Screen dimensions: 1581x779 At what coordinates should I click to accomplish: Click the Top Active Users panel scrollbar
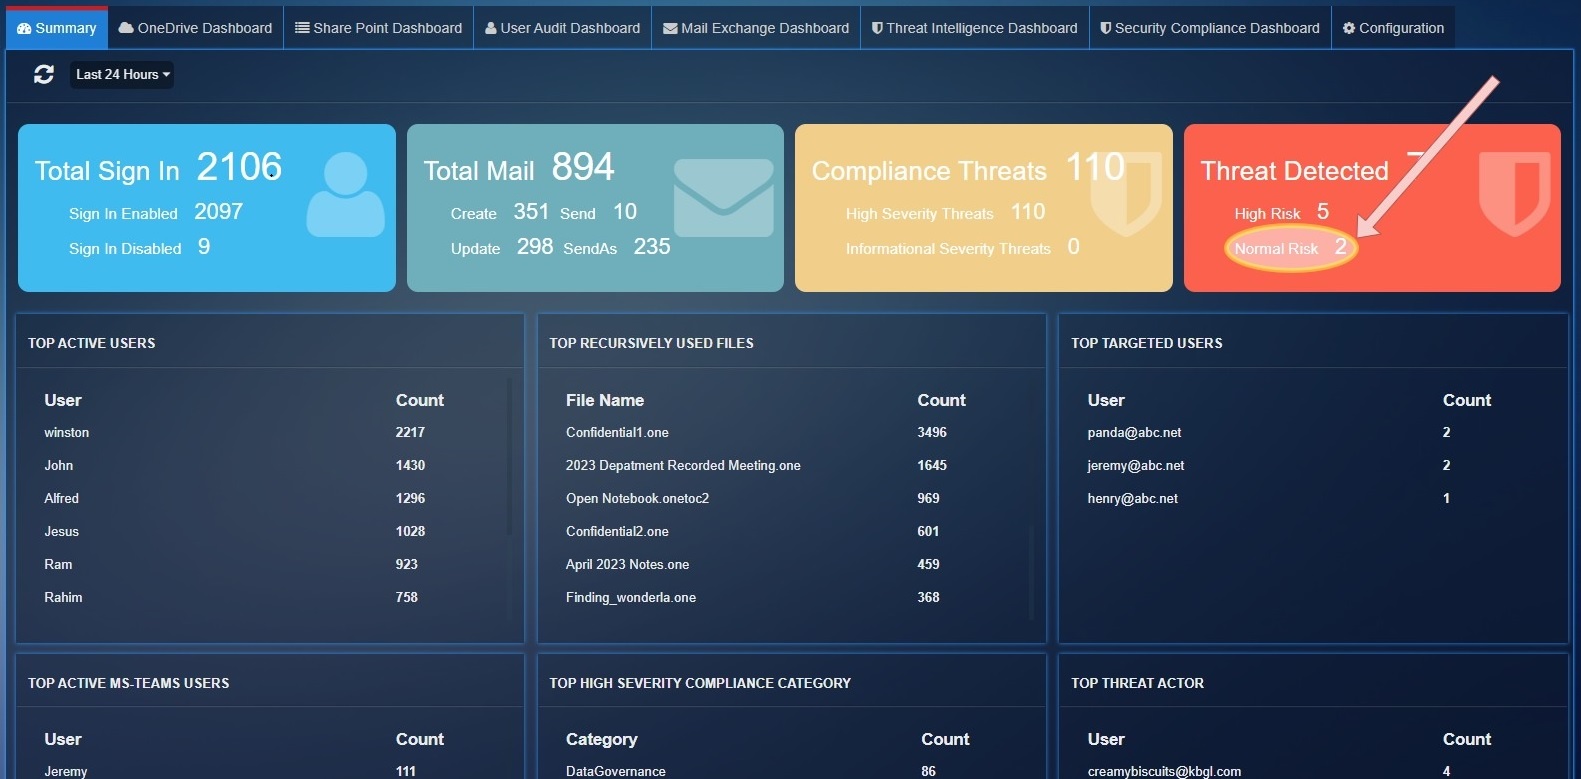click(x=509, y=455)
